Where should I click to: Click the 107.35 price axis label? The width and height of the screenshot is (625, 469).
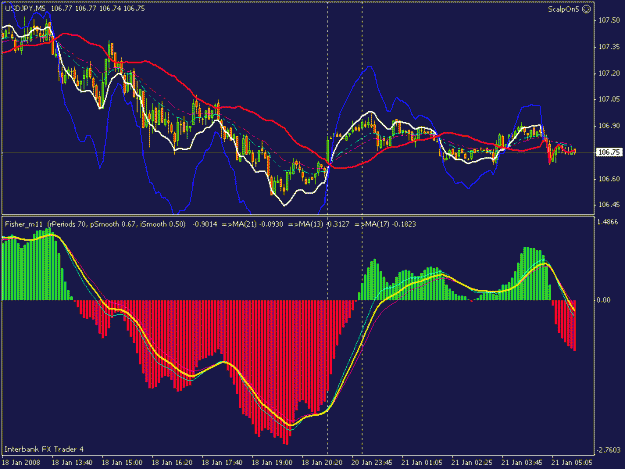coord(609,47)
